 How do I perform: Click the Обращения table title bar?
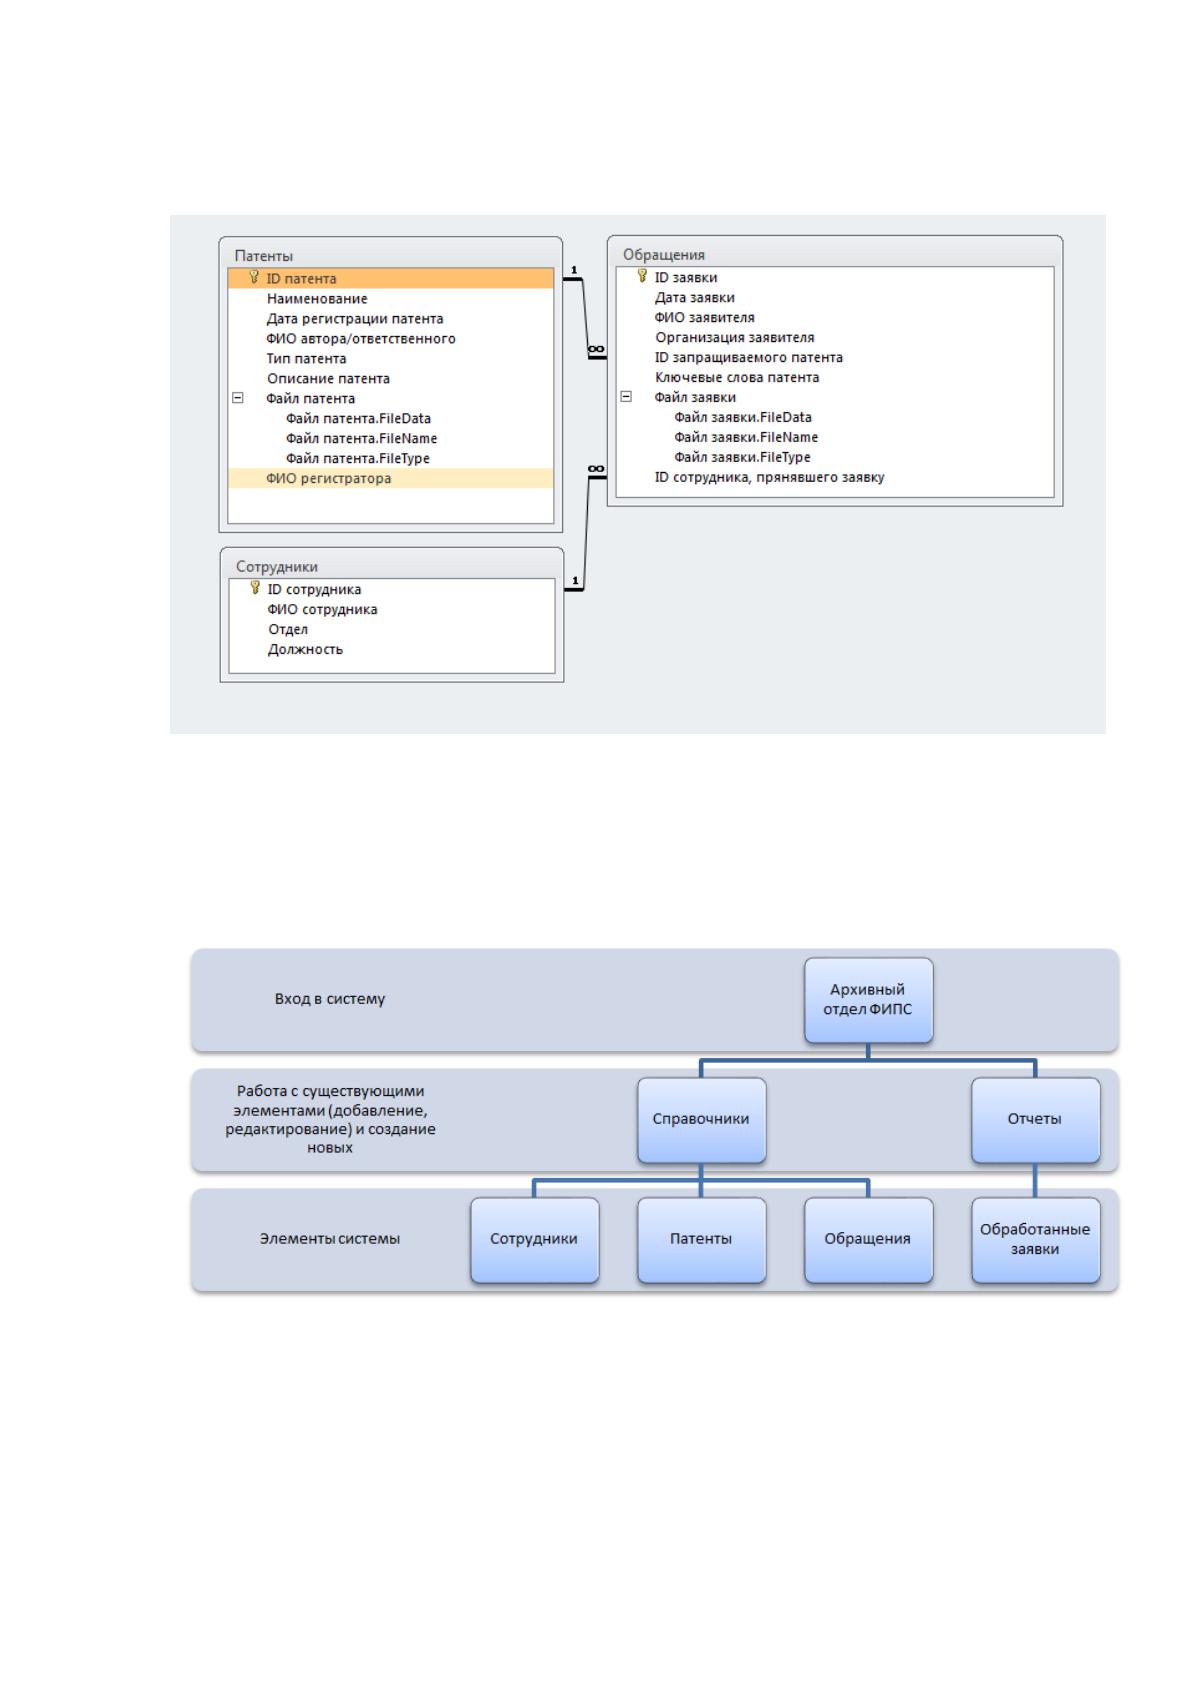834,254
